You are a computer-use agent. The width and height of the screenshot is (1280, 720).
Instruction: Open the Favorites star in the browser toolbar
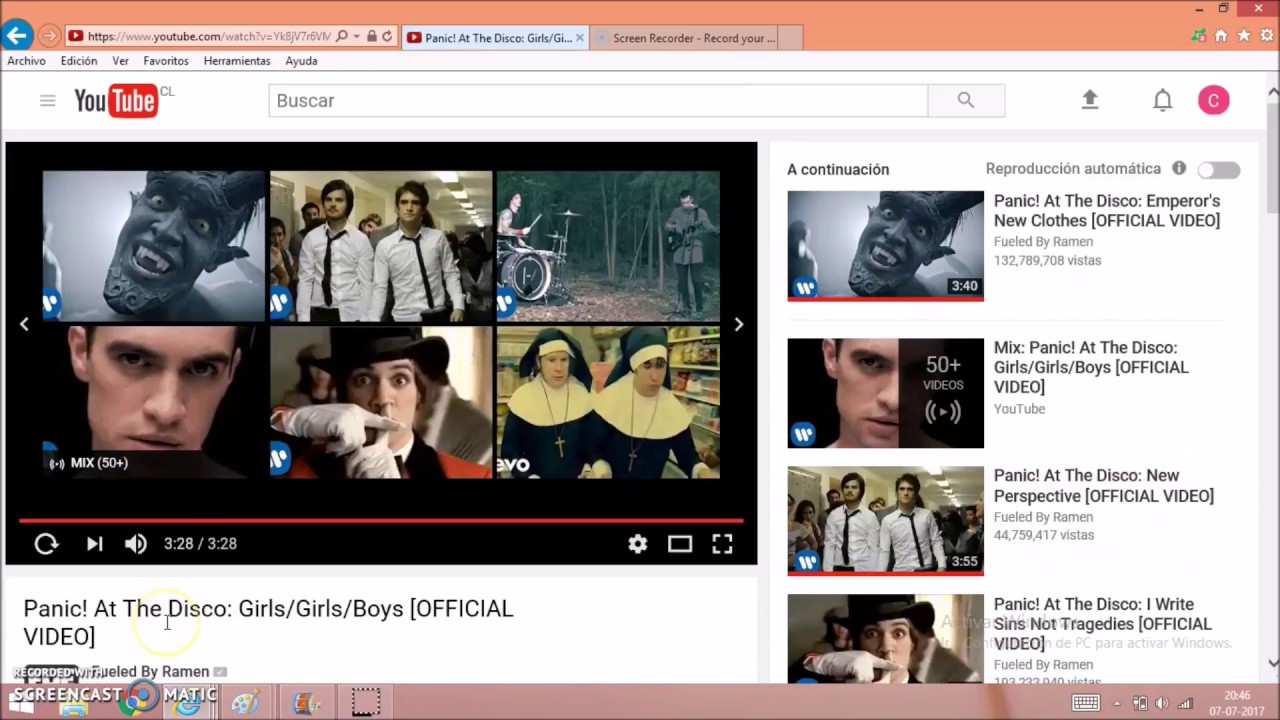1243,36
